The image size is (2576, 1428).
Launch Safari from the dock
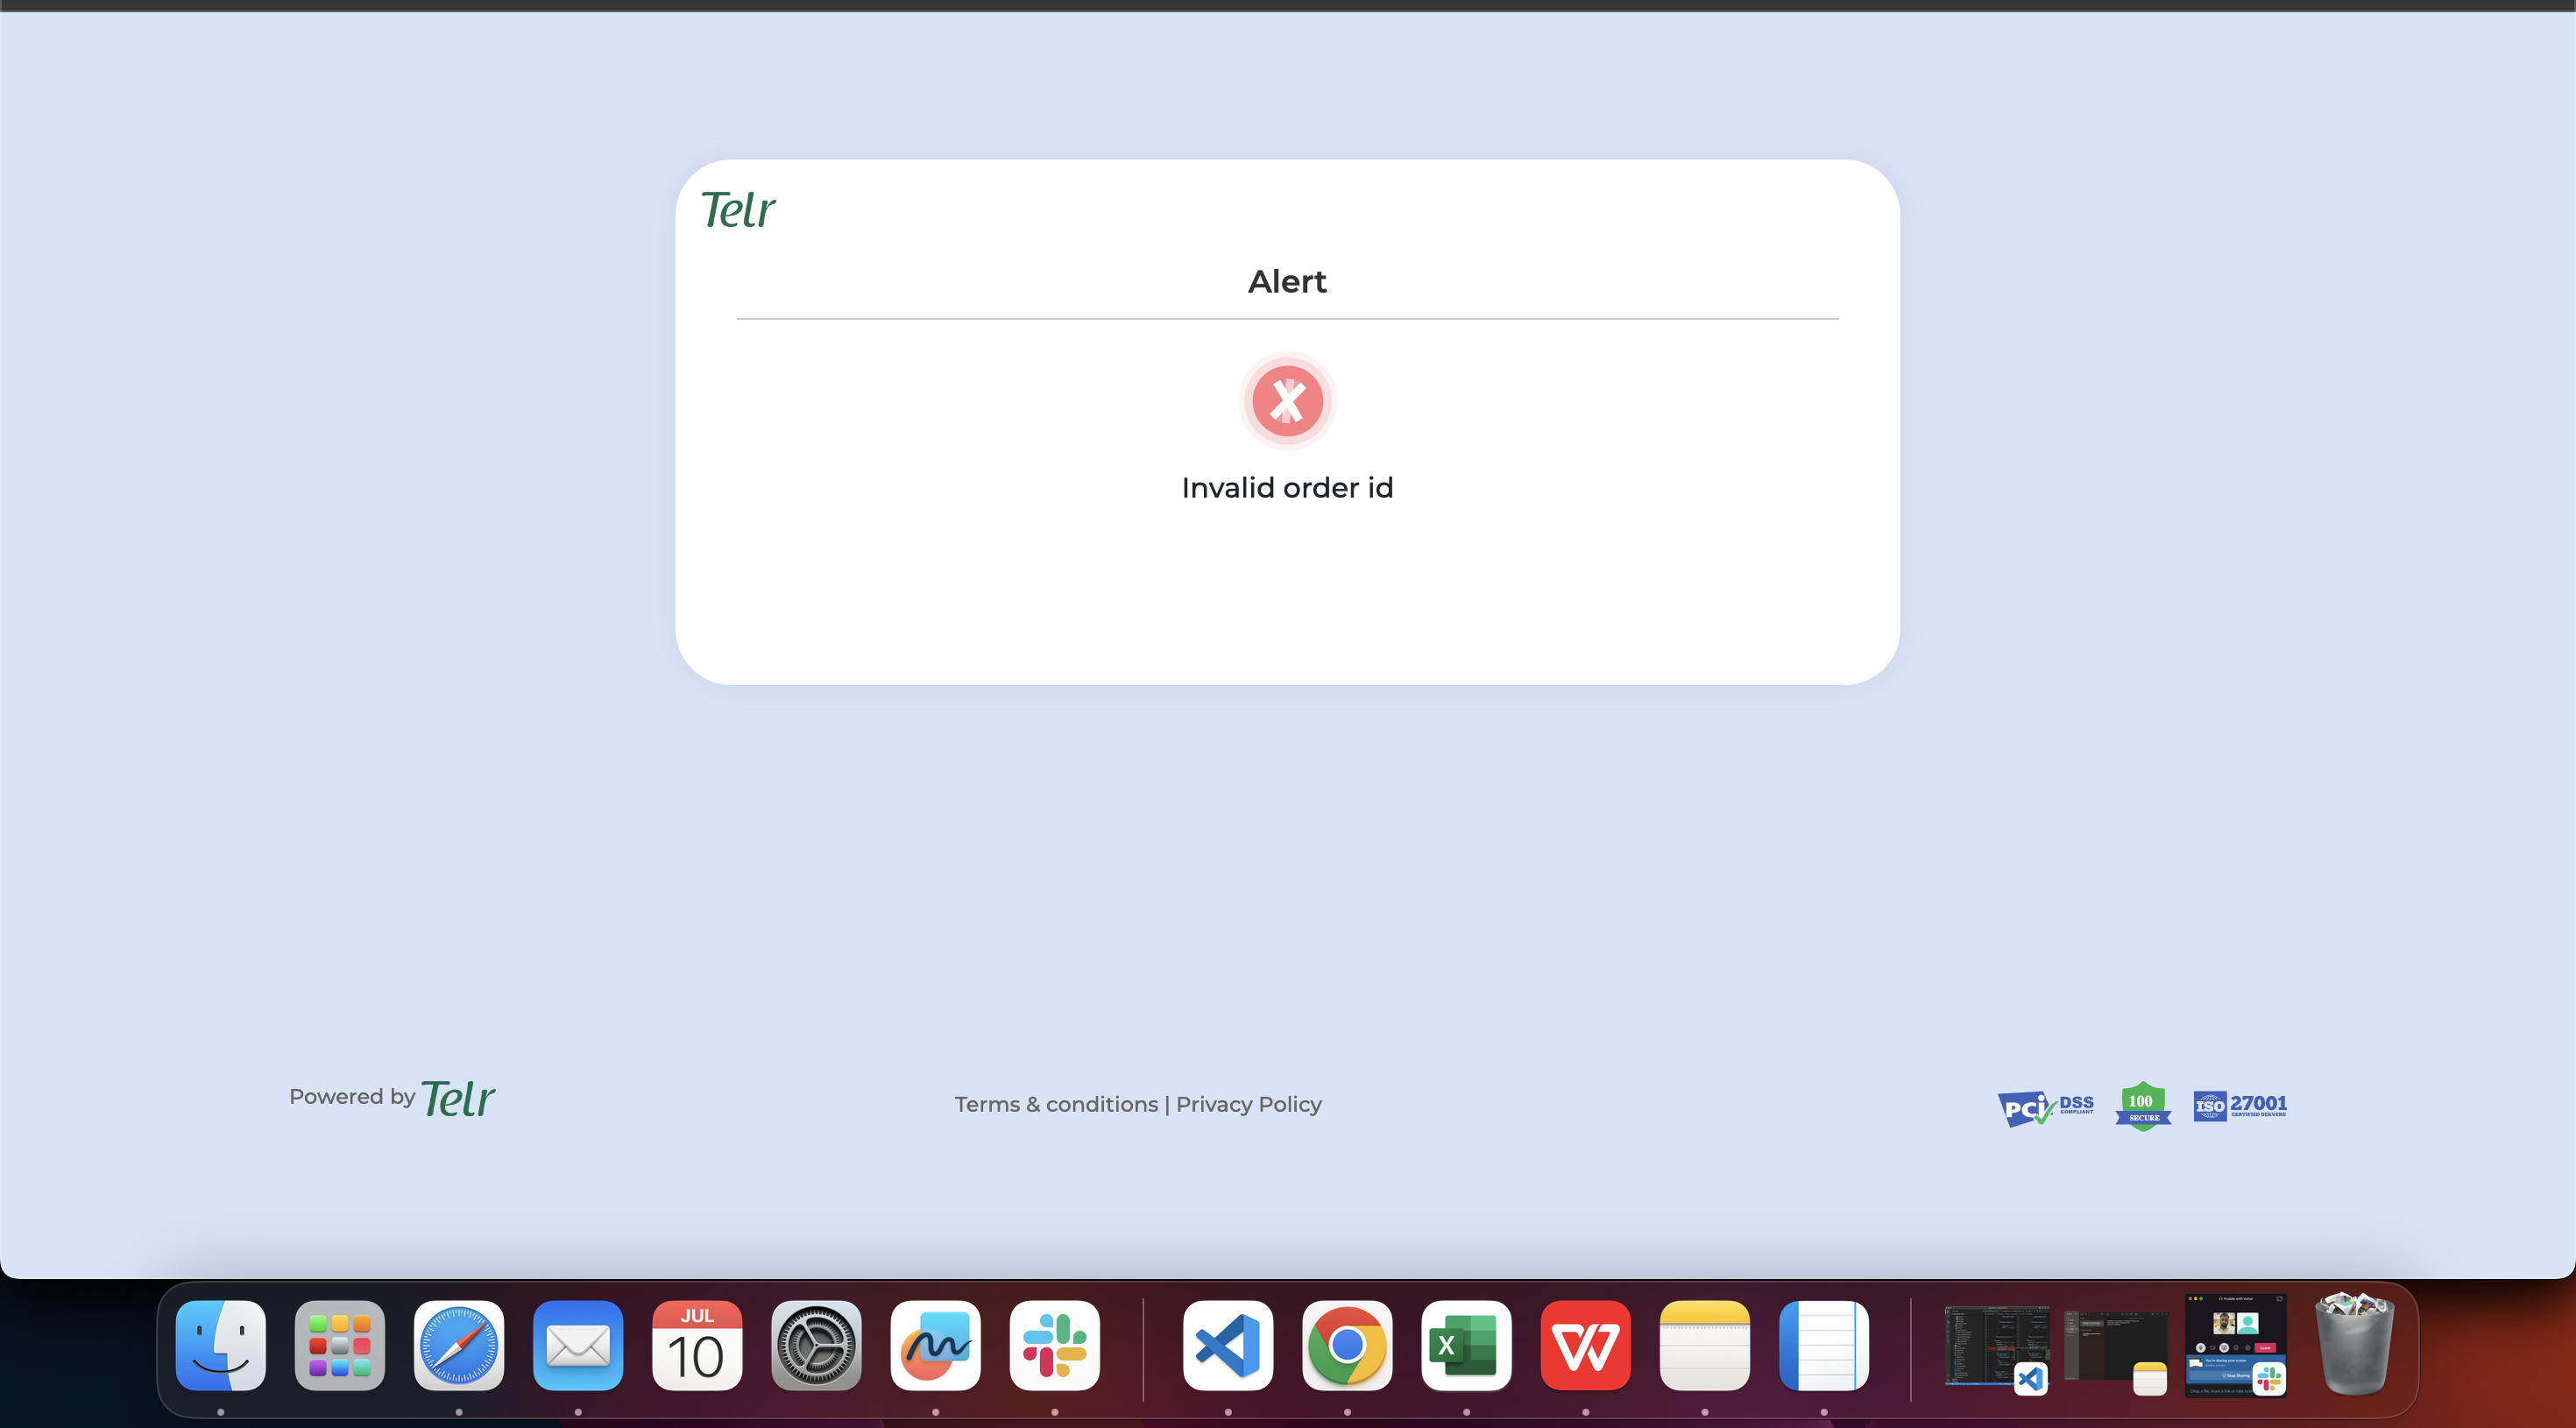pos(459,1345)
